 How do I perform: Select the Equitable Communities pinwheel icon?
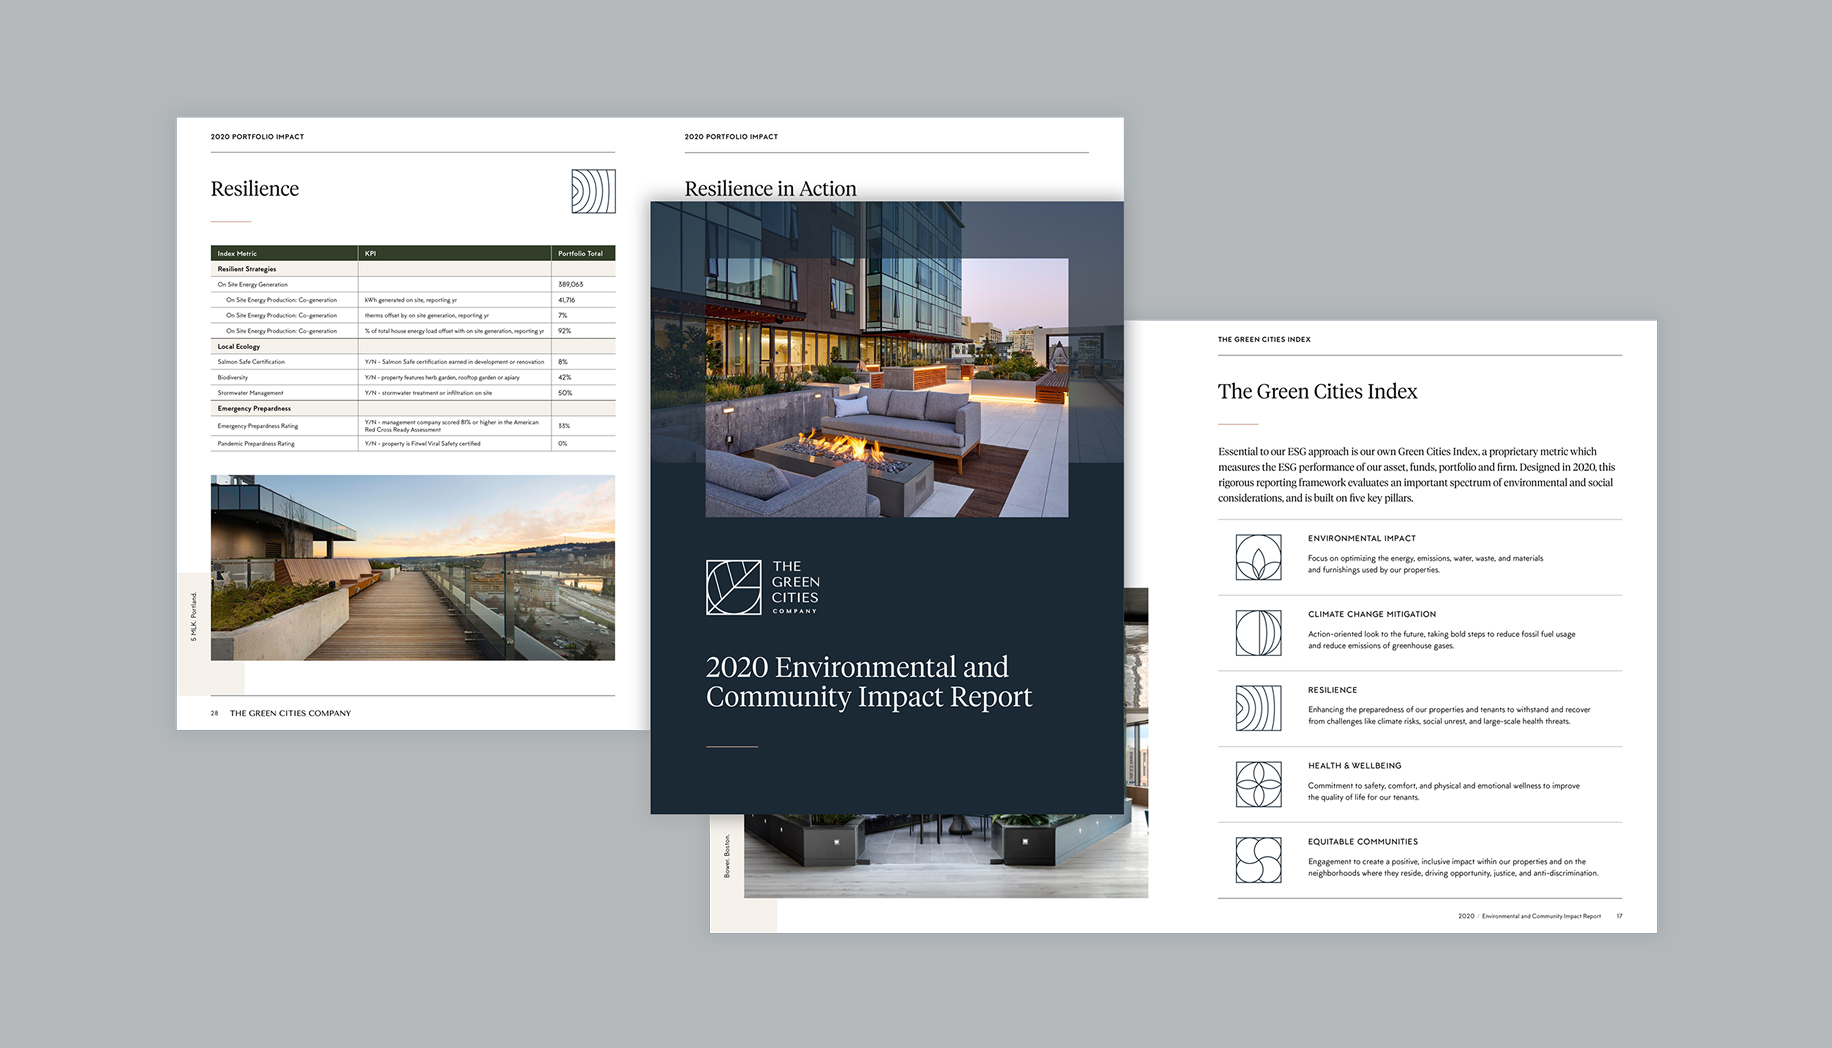point(1257,859)
